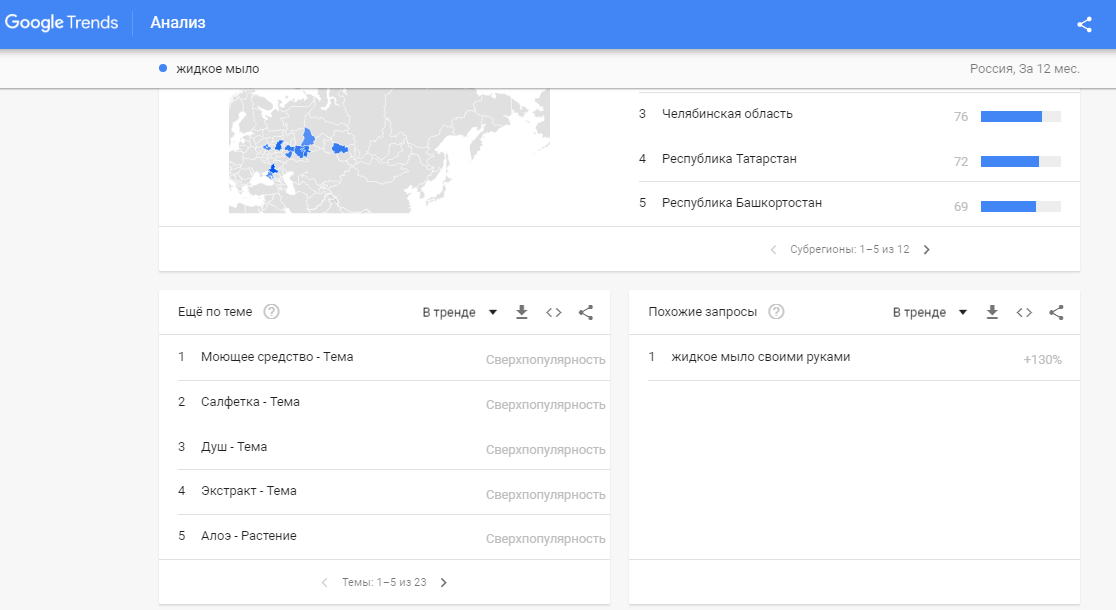The image size is (1116, 610).
Task: Click the 'Алоэ - Растение' topic
Action: pyautogui.click(x=248, y=536)
